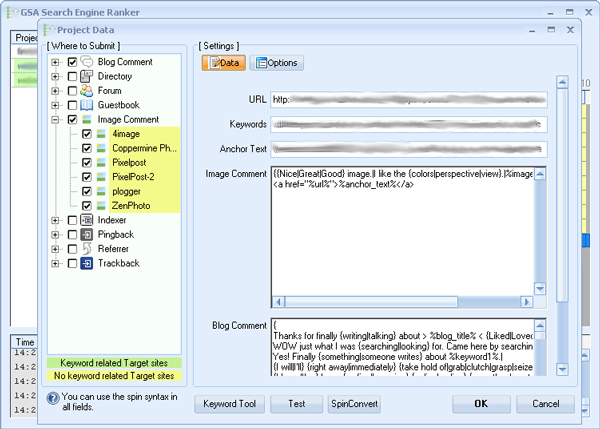Viewport: 600px width, 429px height.
Task: Click the Coppermine Ph... engine icon
Action: tap(101, 148)
